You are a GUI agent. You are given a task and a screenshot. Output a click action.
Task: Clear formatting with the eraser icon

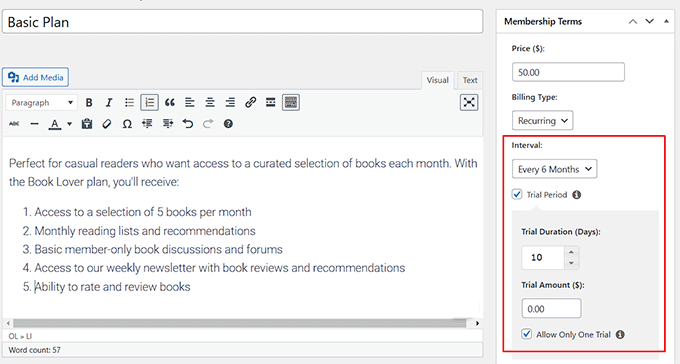(x=107, y=124)
